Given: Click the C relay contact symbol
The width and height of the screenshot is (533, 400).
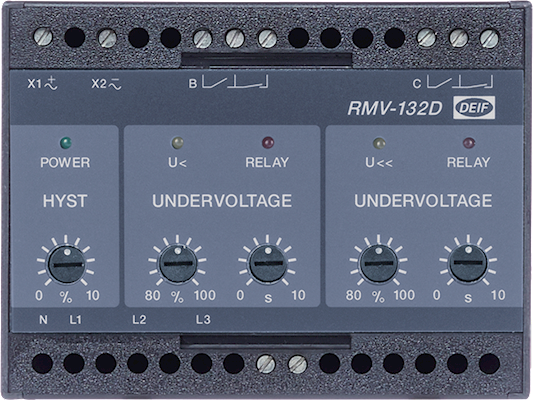Looking at the screenshot, I should tap(459, 82).
